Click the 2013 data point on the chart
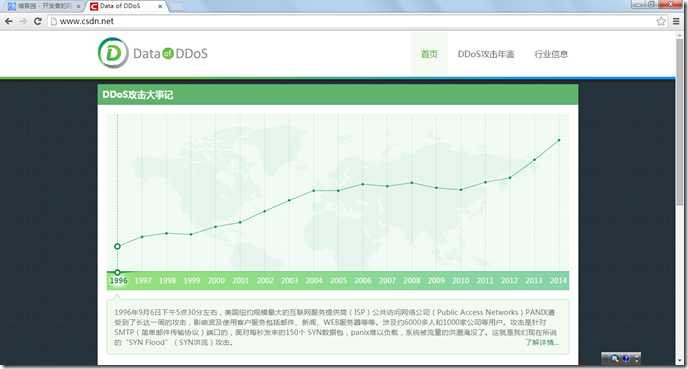 534,160
